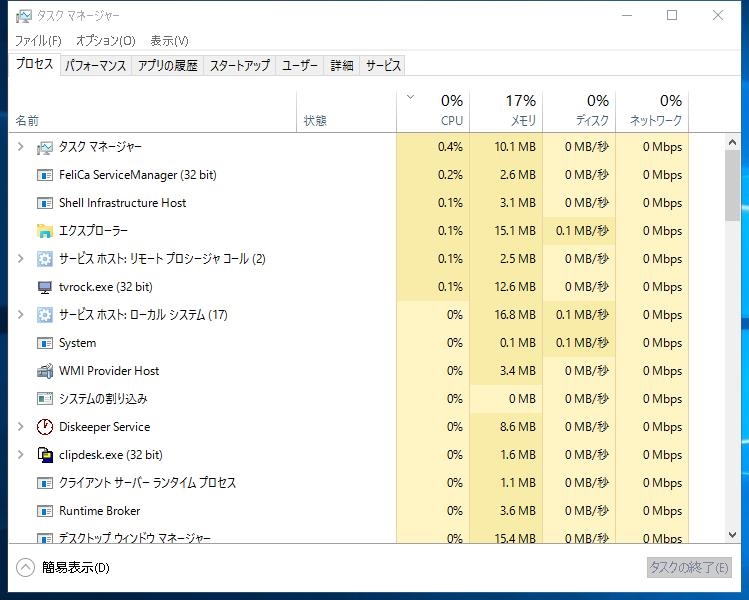Click the FeliCa ServiceManager process icon
The width and height of the screenshot is (749, 600).
click(44, 175)
